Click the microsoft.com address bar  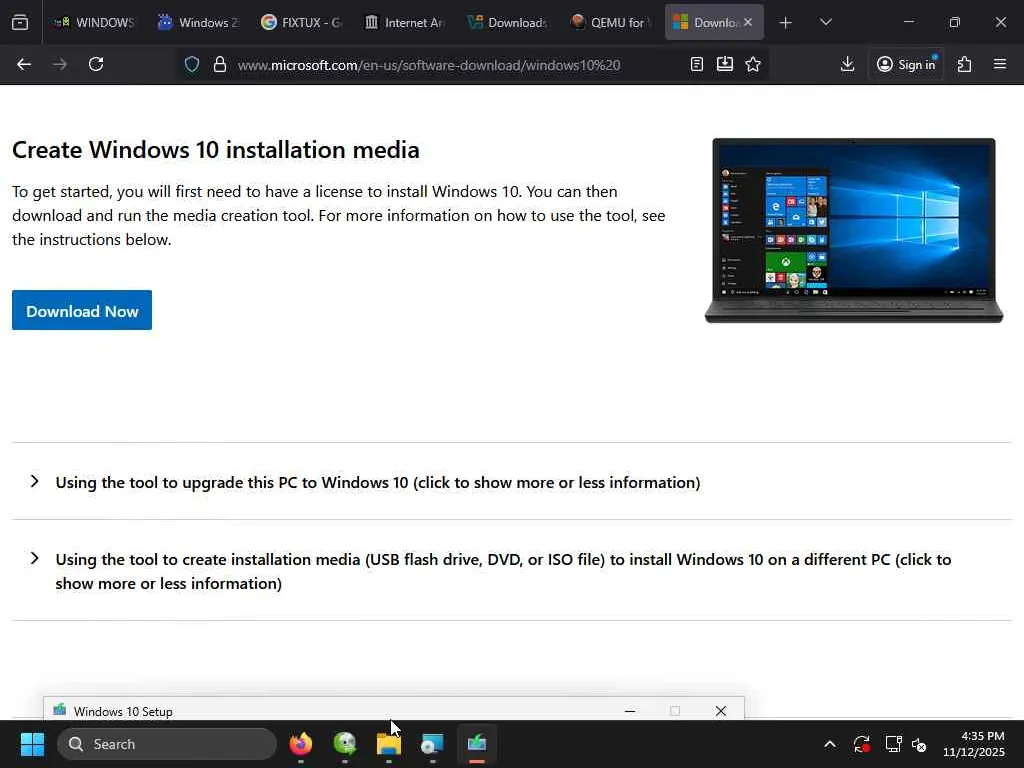click(428, 65)
